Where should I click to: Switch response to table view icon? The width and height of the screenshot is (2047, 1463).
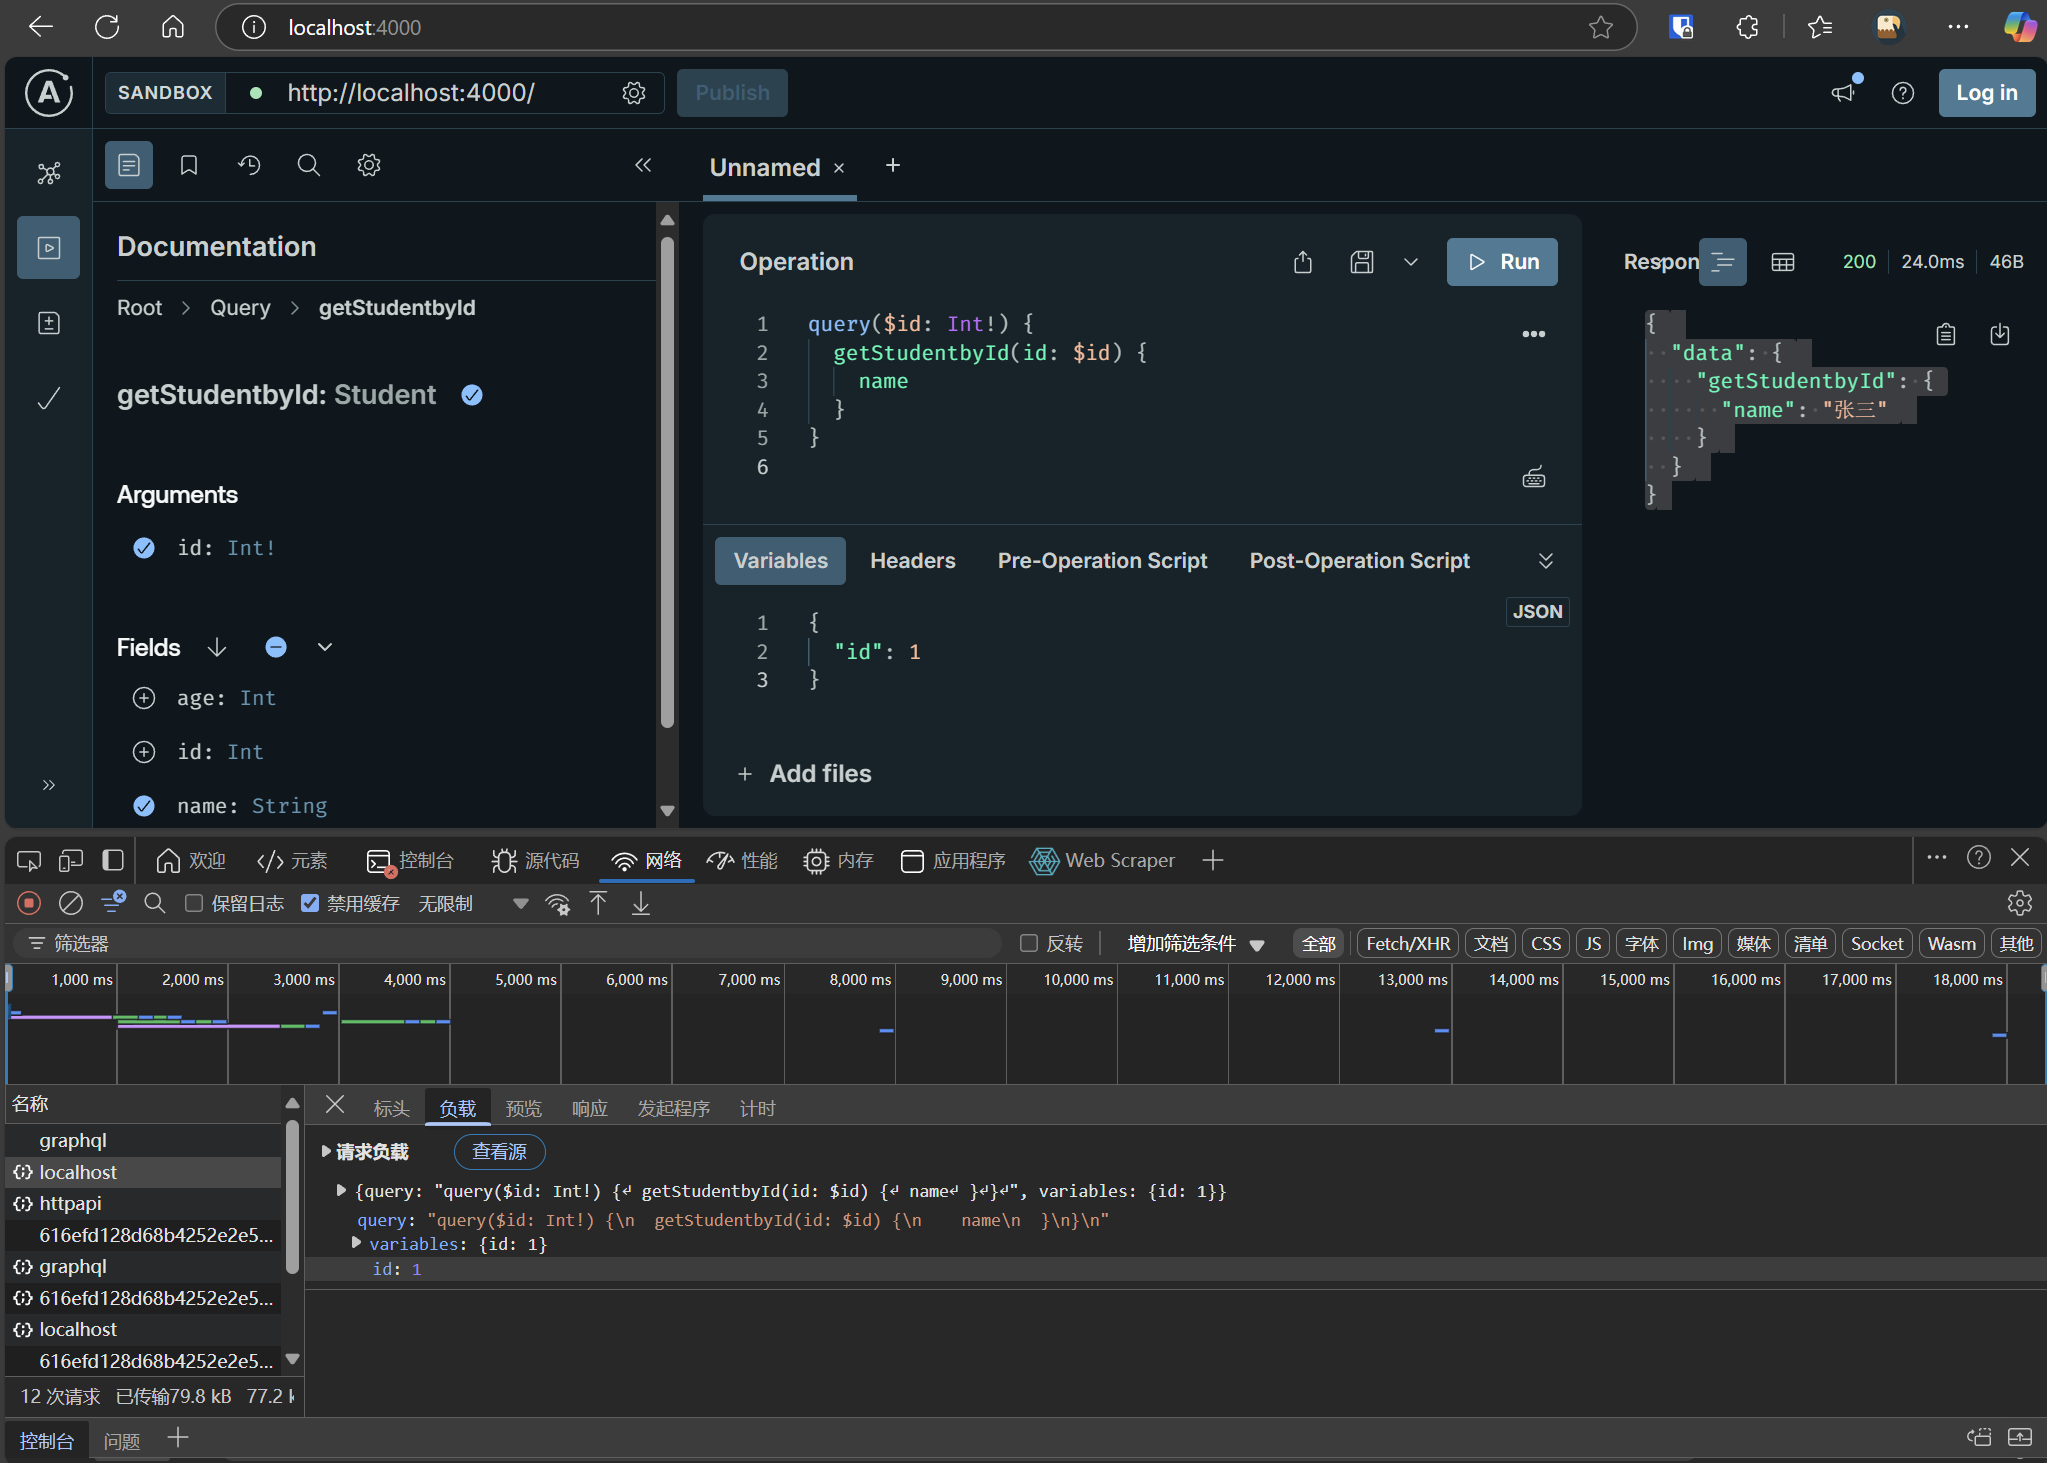[x=1782, y=262]
